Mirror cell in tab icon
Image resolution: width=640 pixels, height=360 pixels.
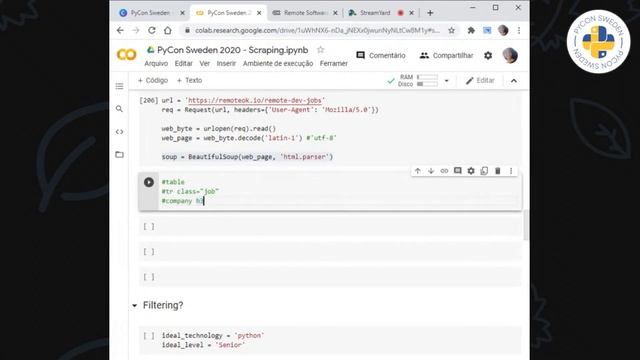click(x=484, y=171)
